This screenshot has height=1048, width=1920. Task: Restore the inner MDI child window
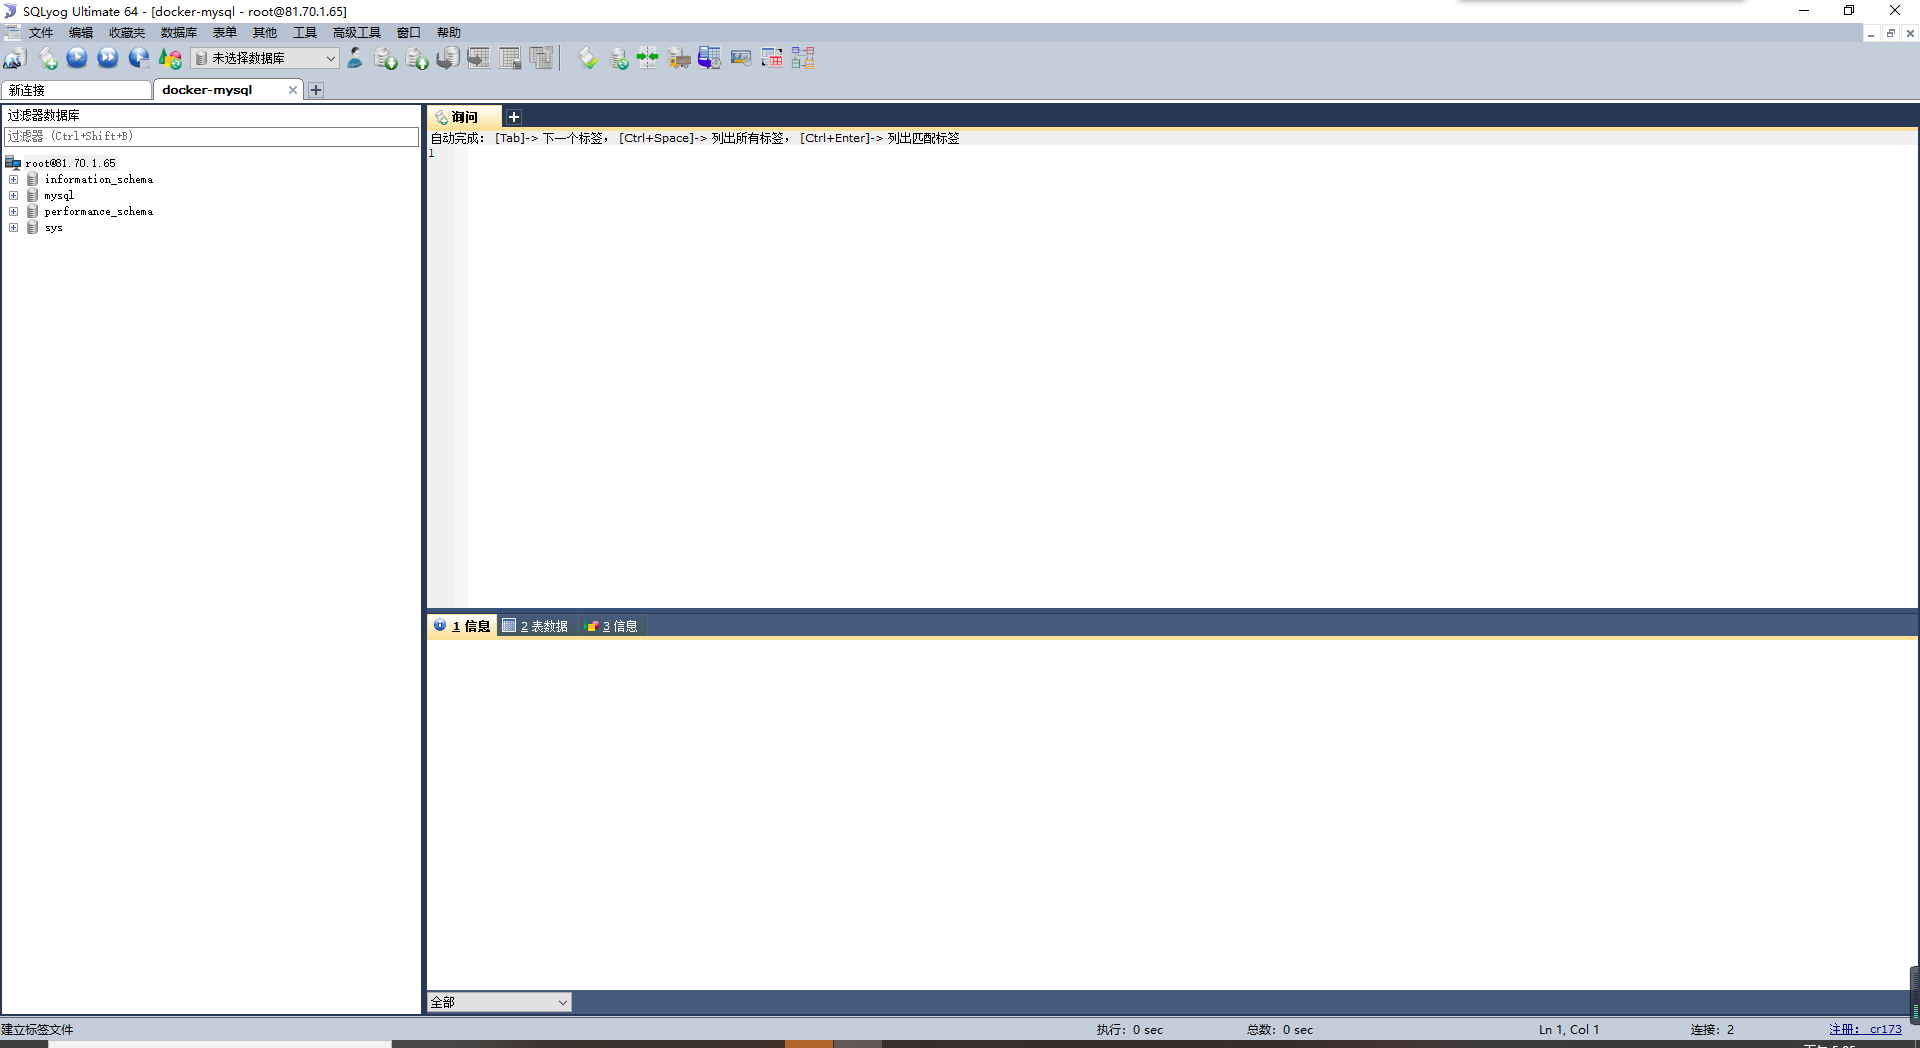(x=1890, y=33)
